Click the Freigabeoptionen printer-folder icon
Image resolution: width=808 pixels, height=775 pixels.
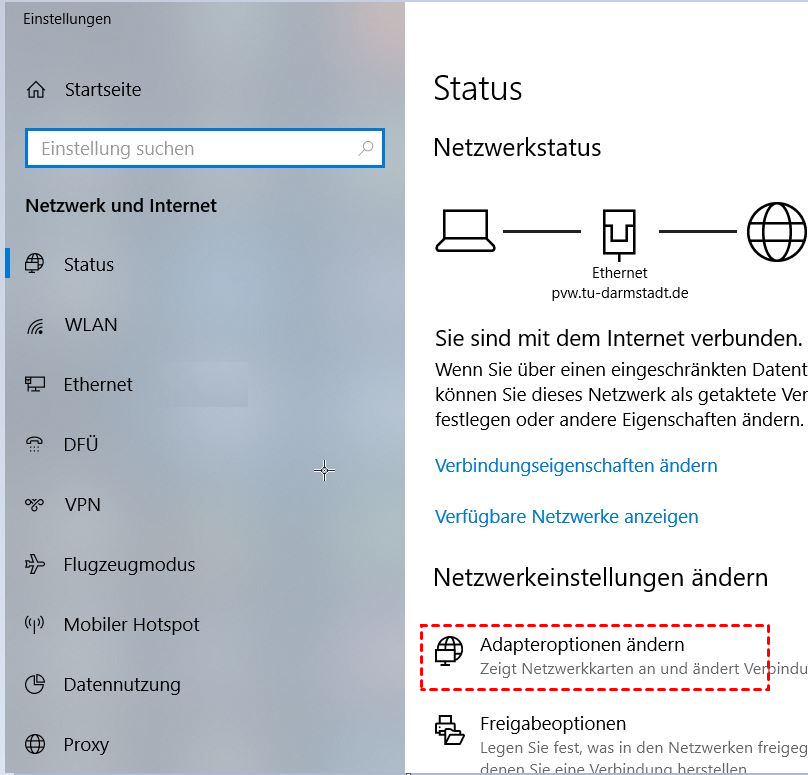[449, 730]
